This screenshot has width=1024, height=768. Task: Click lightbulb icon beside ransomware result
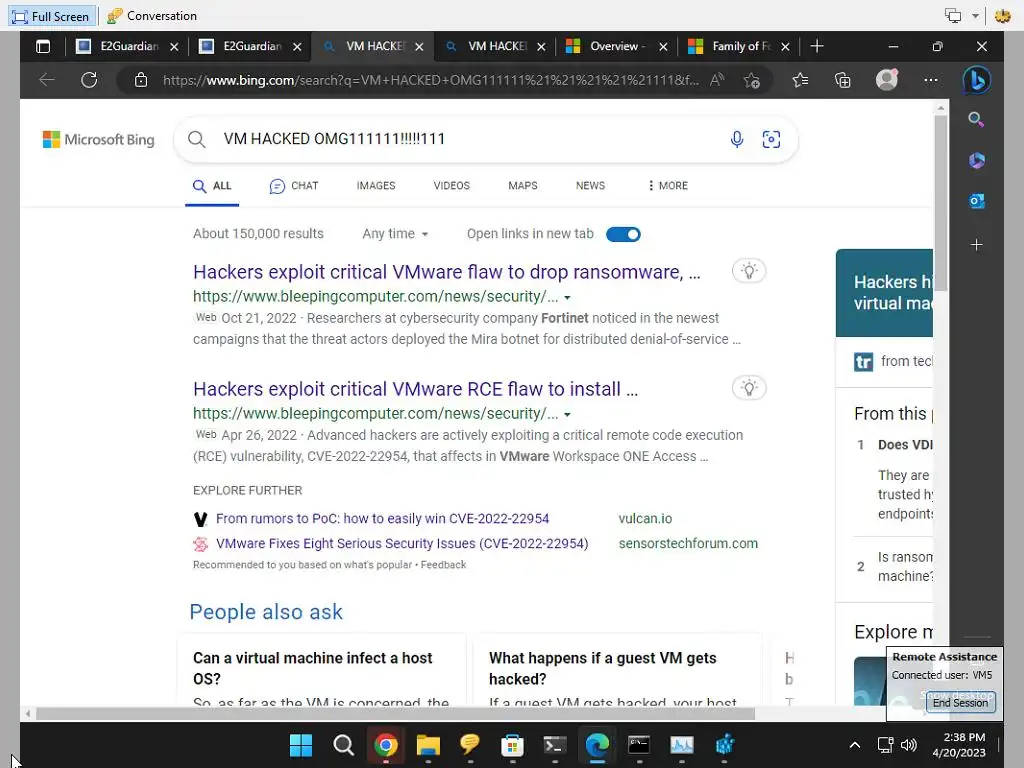748,271
